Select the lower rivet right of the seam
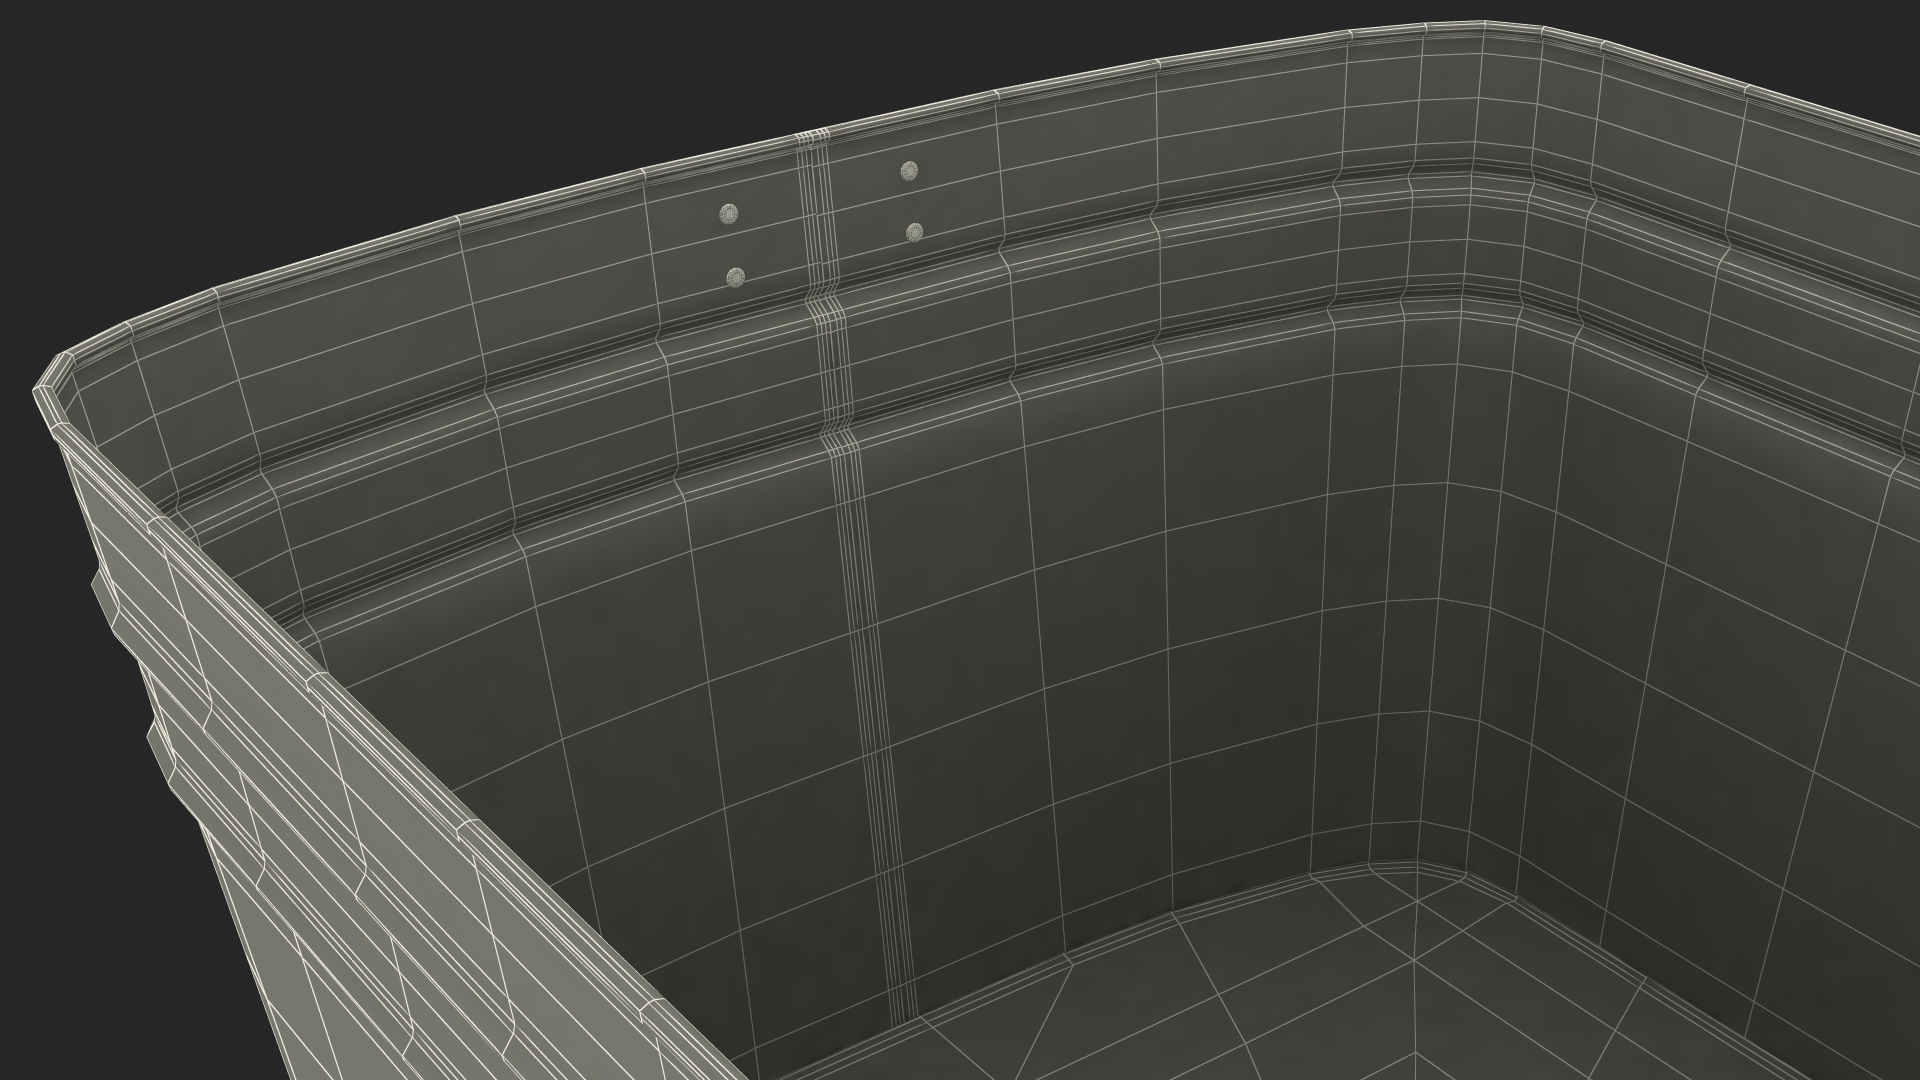Viewport: 1920px width, 1080px height. pyautogui.click(x=914, y=232)
